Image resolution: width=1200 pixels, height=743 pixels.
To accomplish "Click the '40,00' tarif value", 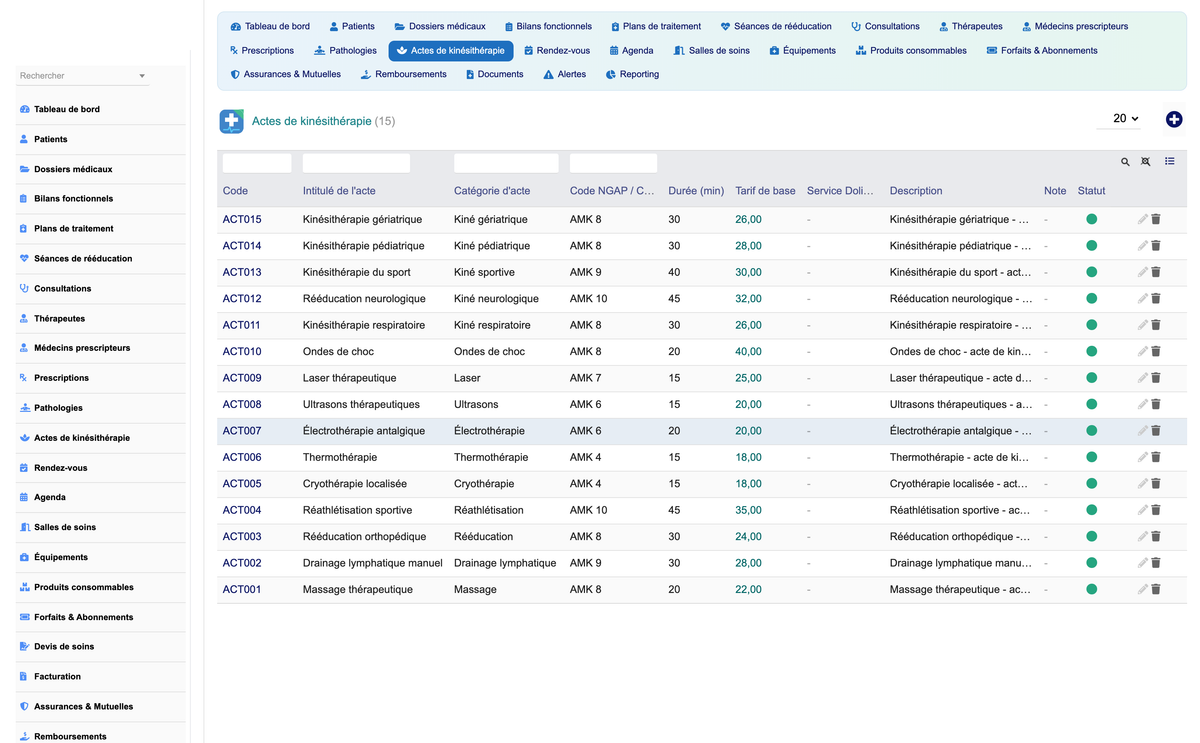I will (748, 352).
